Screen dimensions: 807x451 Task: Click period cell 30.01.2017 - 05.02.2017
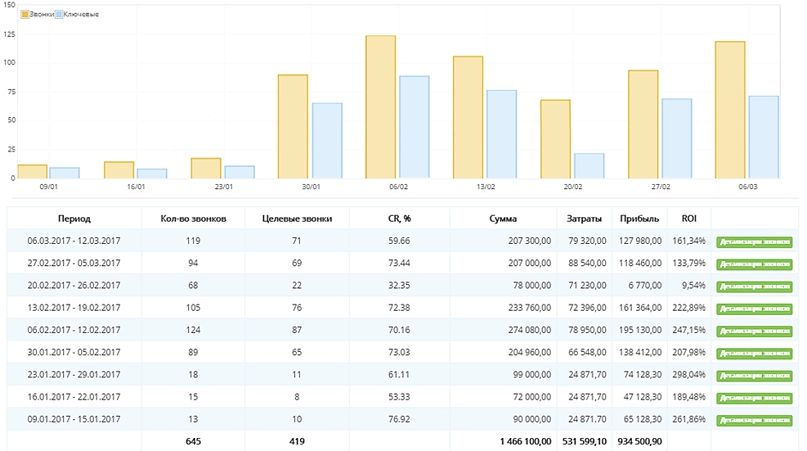pos(74,352)
